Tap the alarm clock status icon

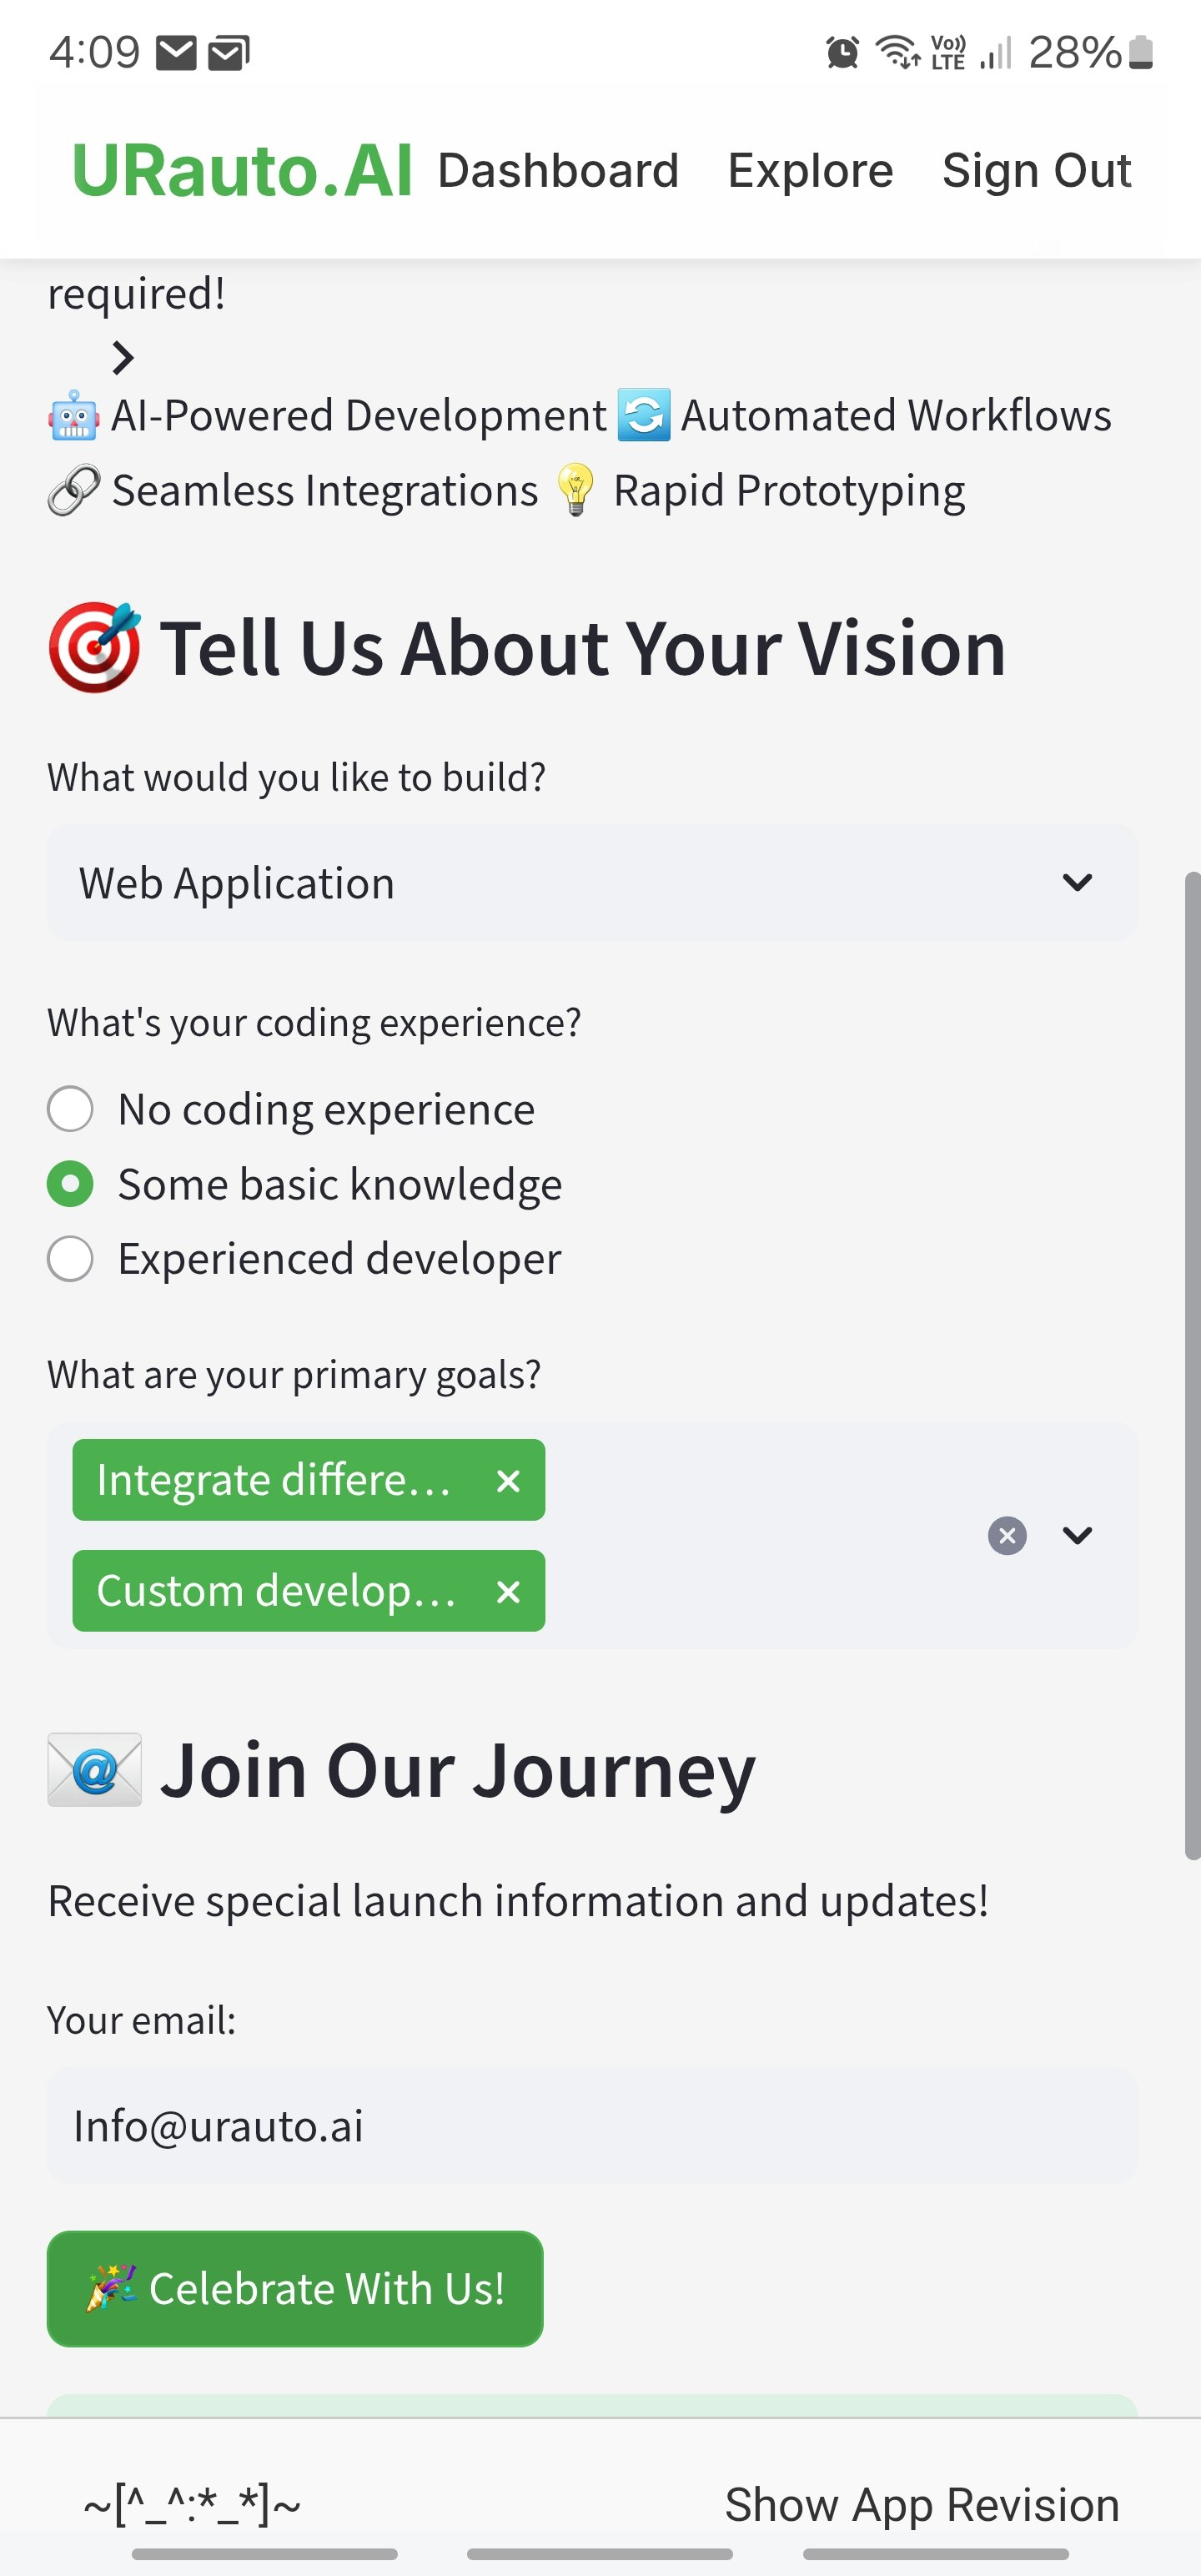(x=842, y=52)
